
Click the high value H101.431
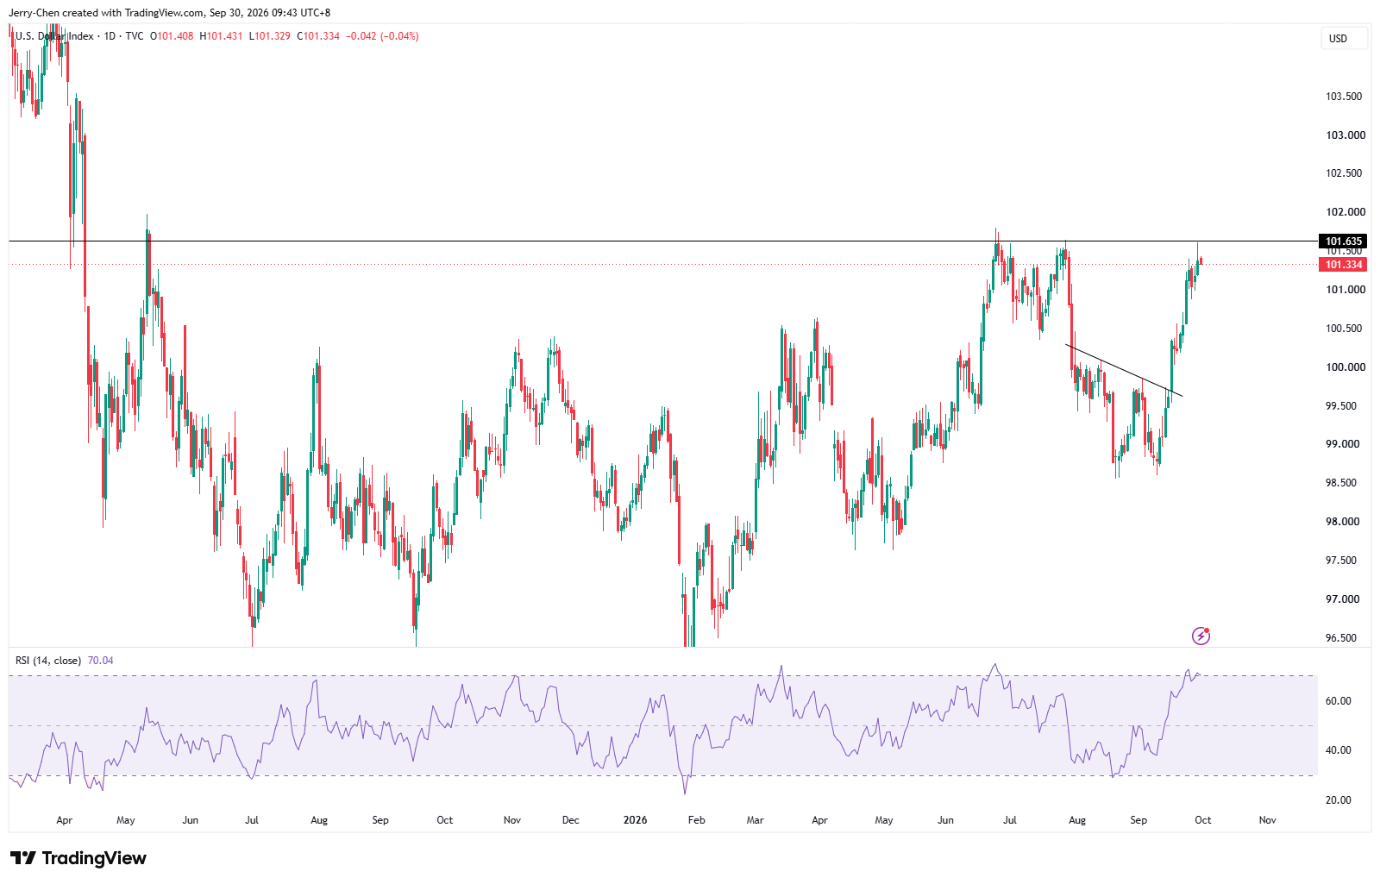(x=221, y=36)
